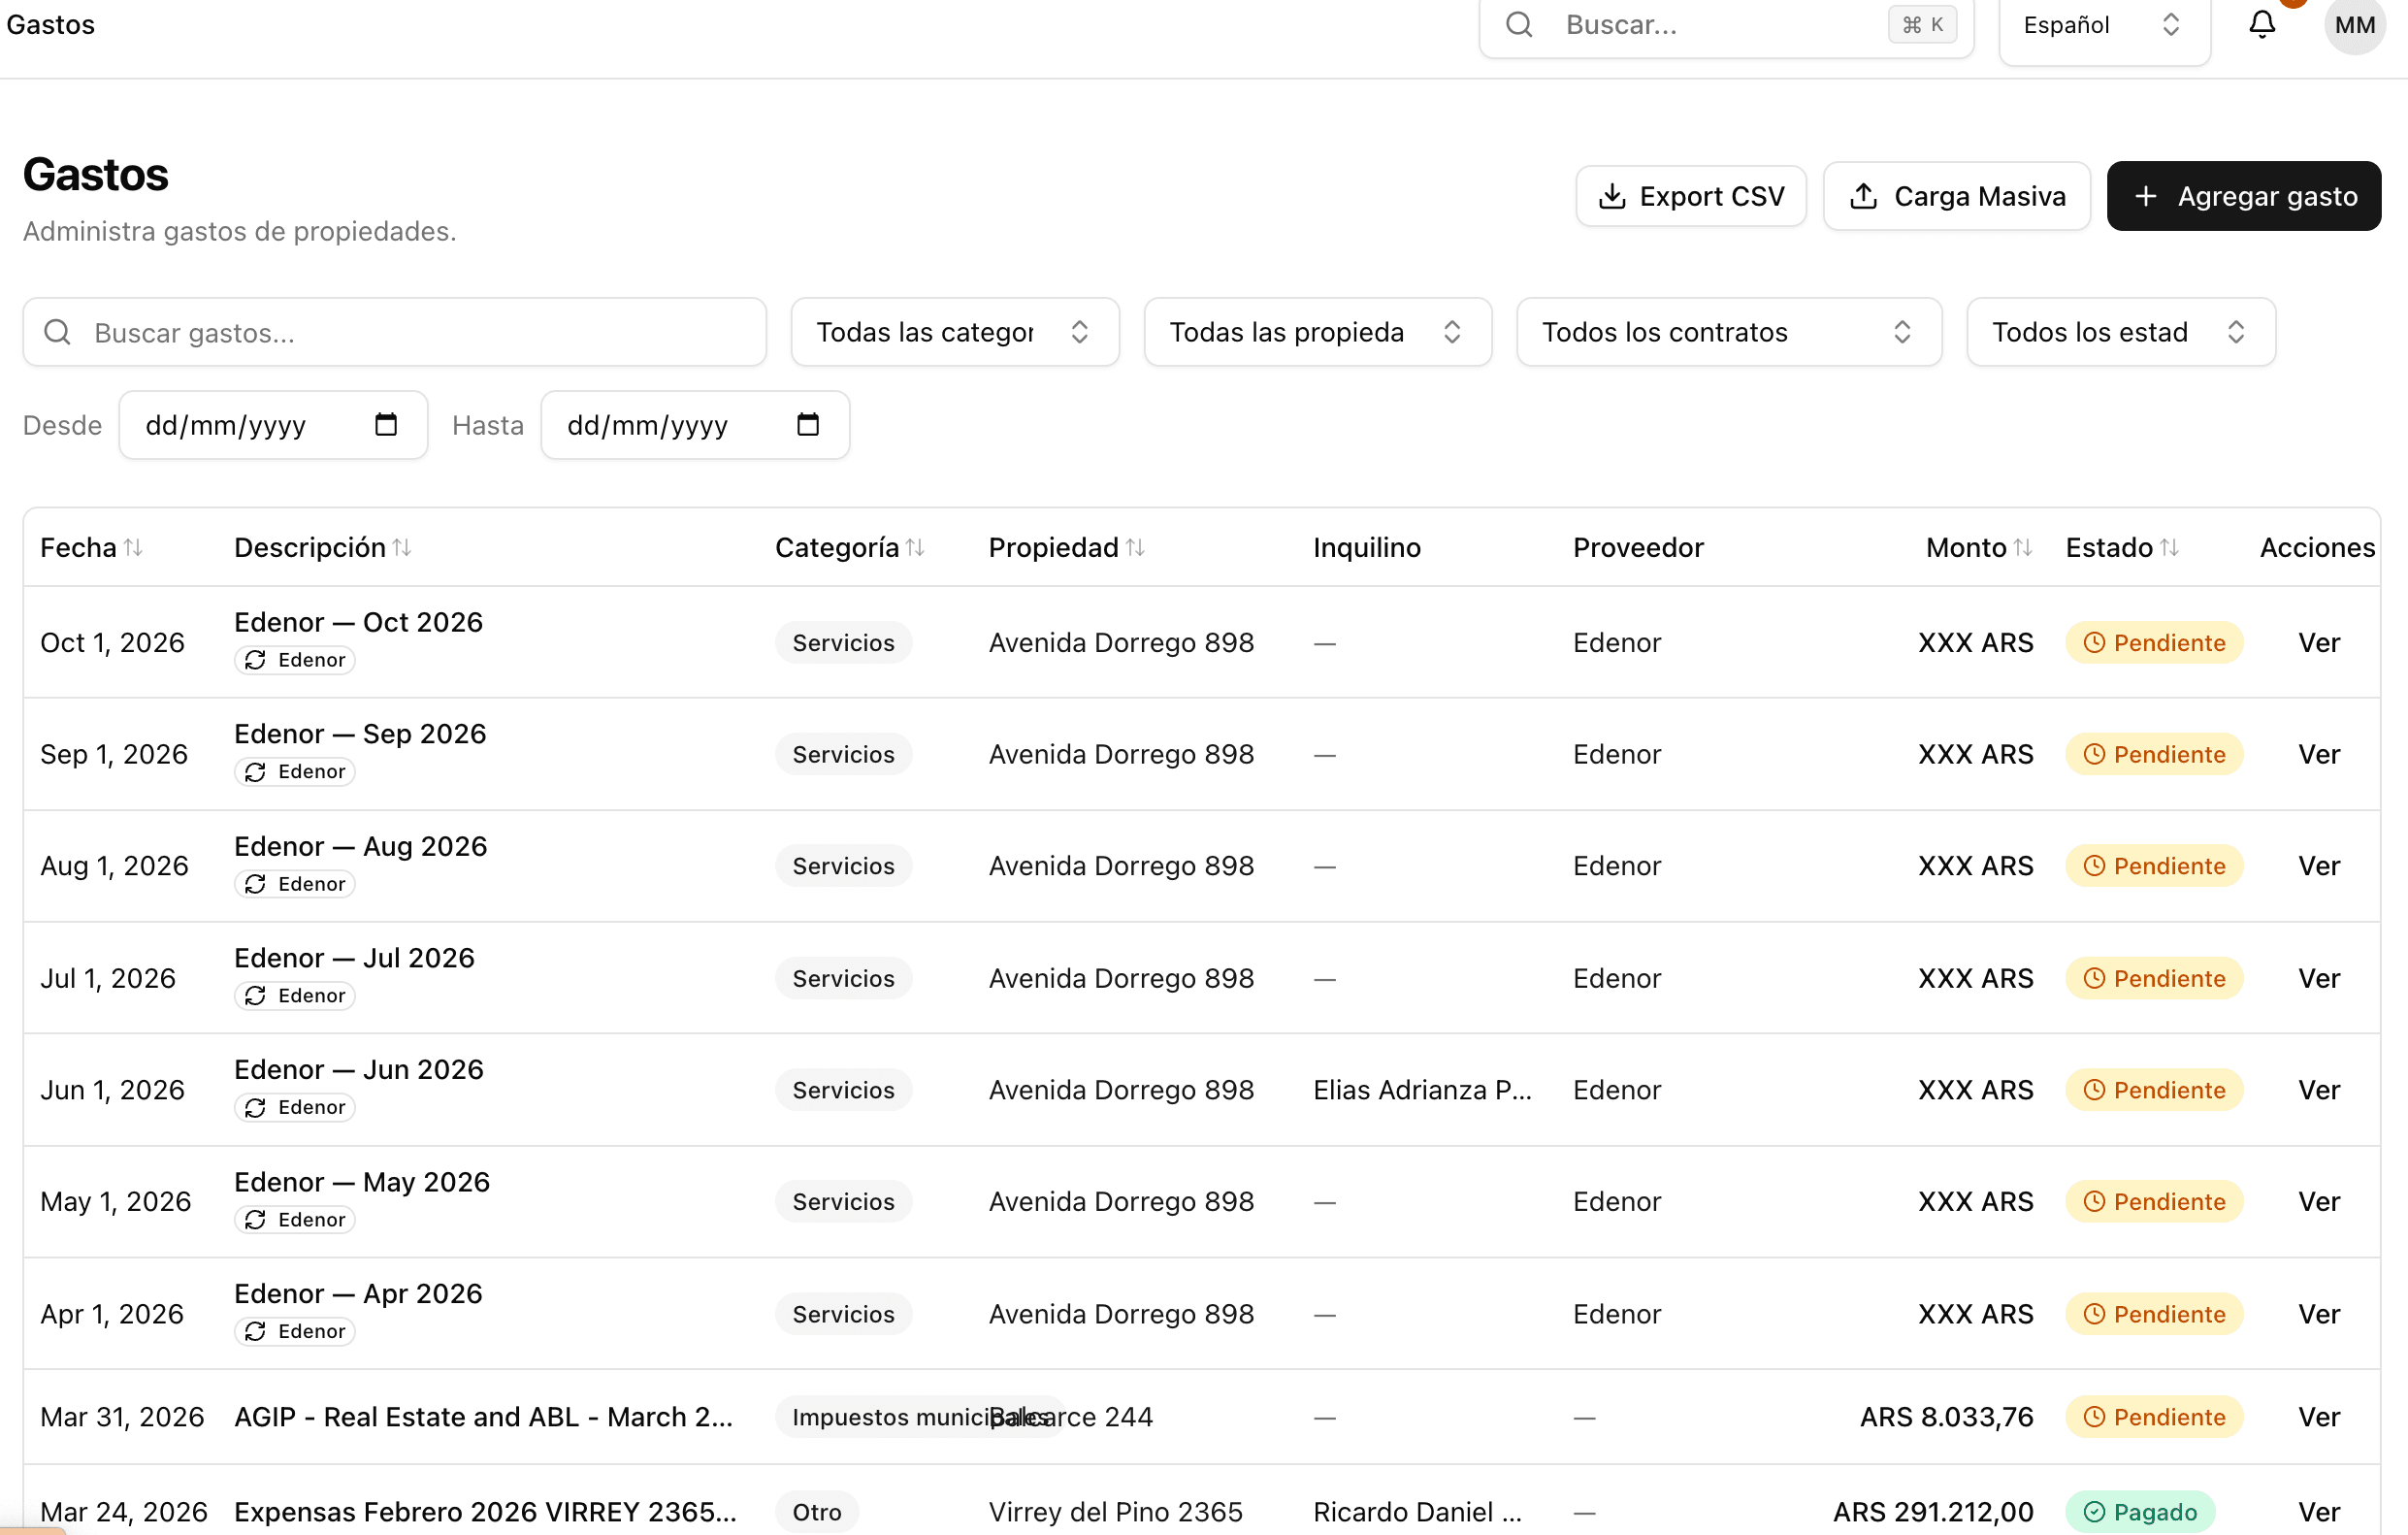Click the Otro category tag
The height and width of the screenshot is (1535, 2408).
(x=817, y=1512)
